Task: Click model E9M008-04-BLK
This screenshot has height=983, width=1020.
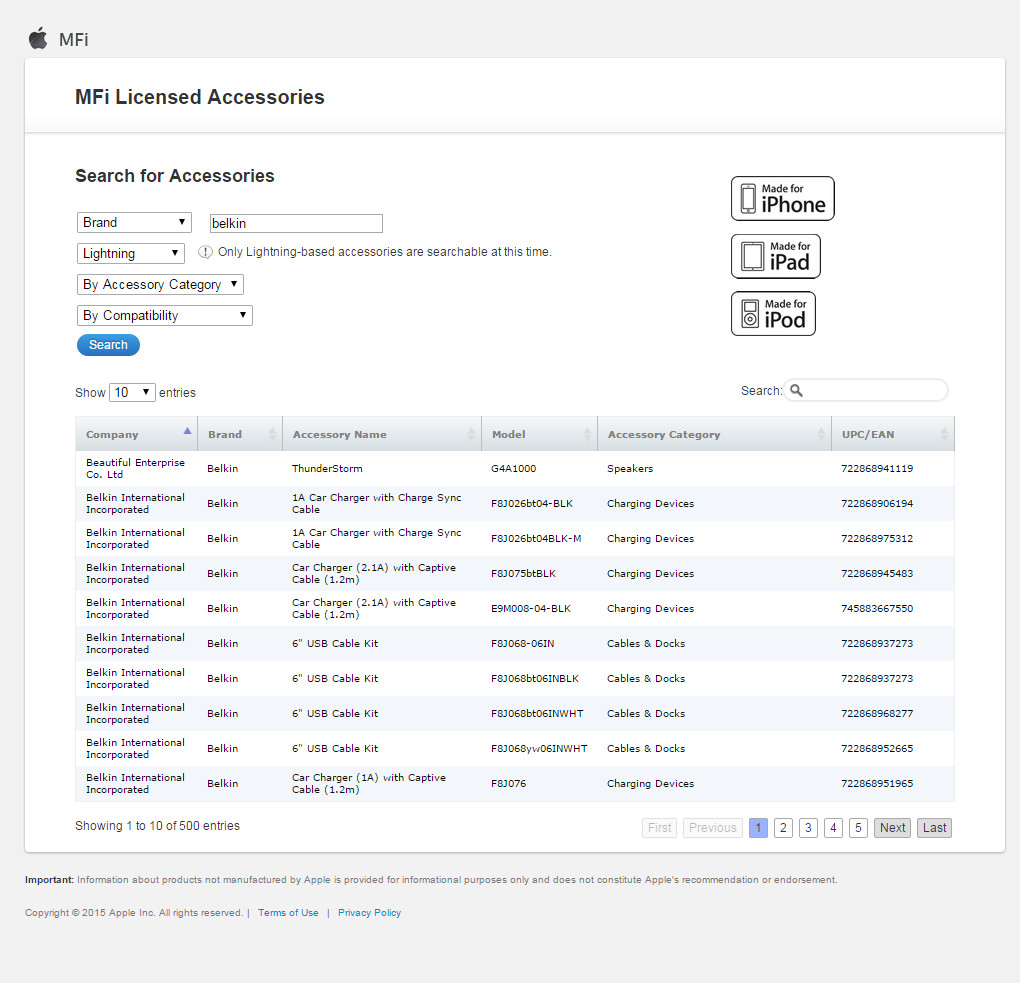Action: [x=531, y=608]
